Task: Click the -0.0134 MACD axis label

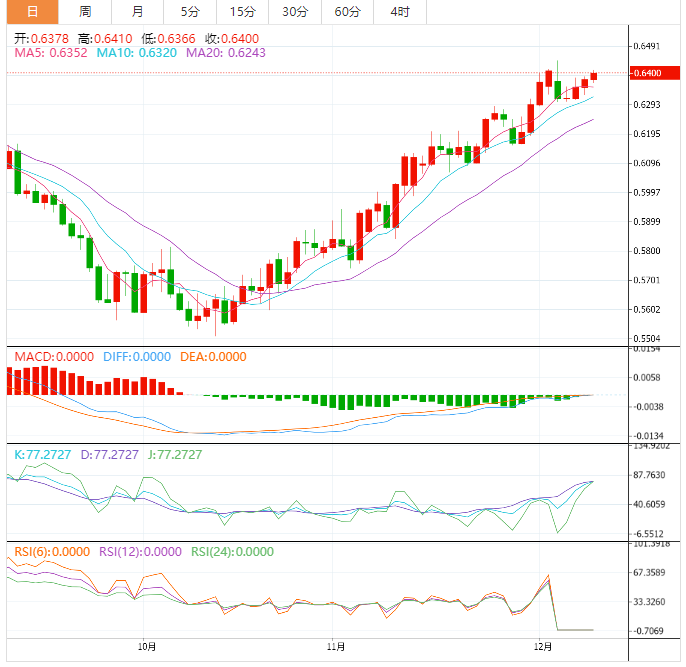Action: pyautogui.click(x=648, y=436)
